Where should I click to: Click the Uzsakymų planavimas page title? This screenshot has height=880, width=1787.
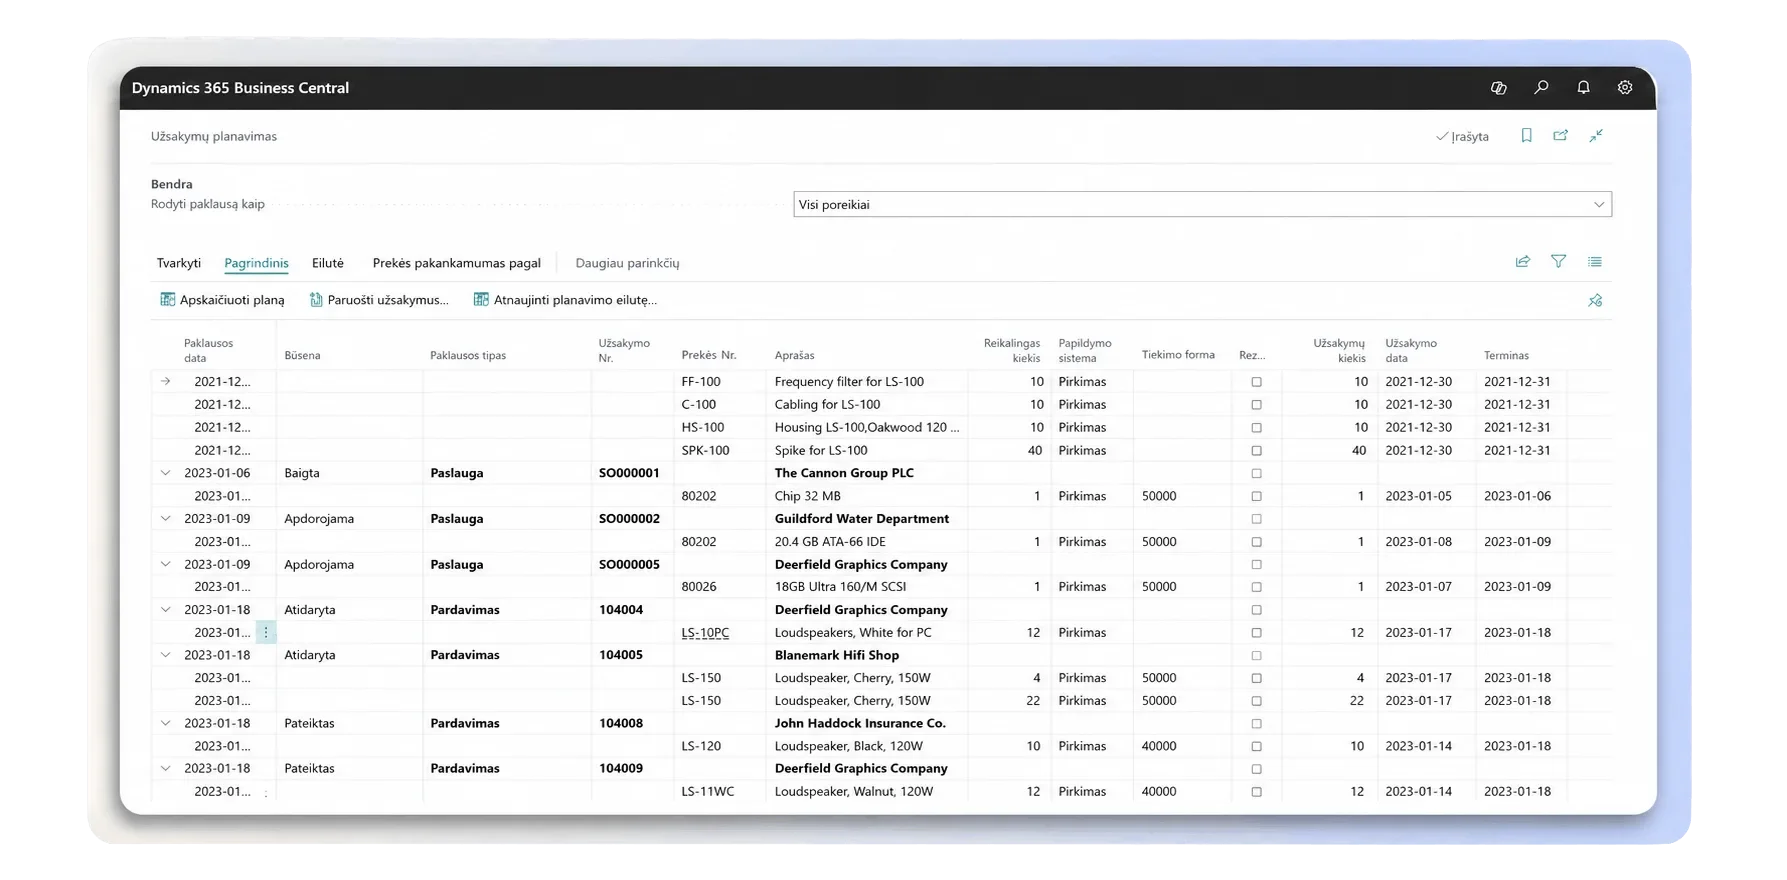[x=214, y=136]
